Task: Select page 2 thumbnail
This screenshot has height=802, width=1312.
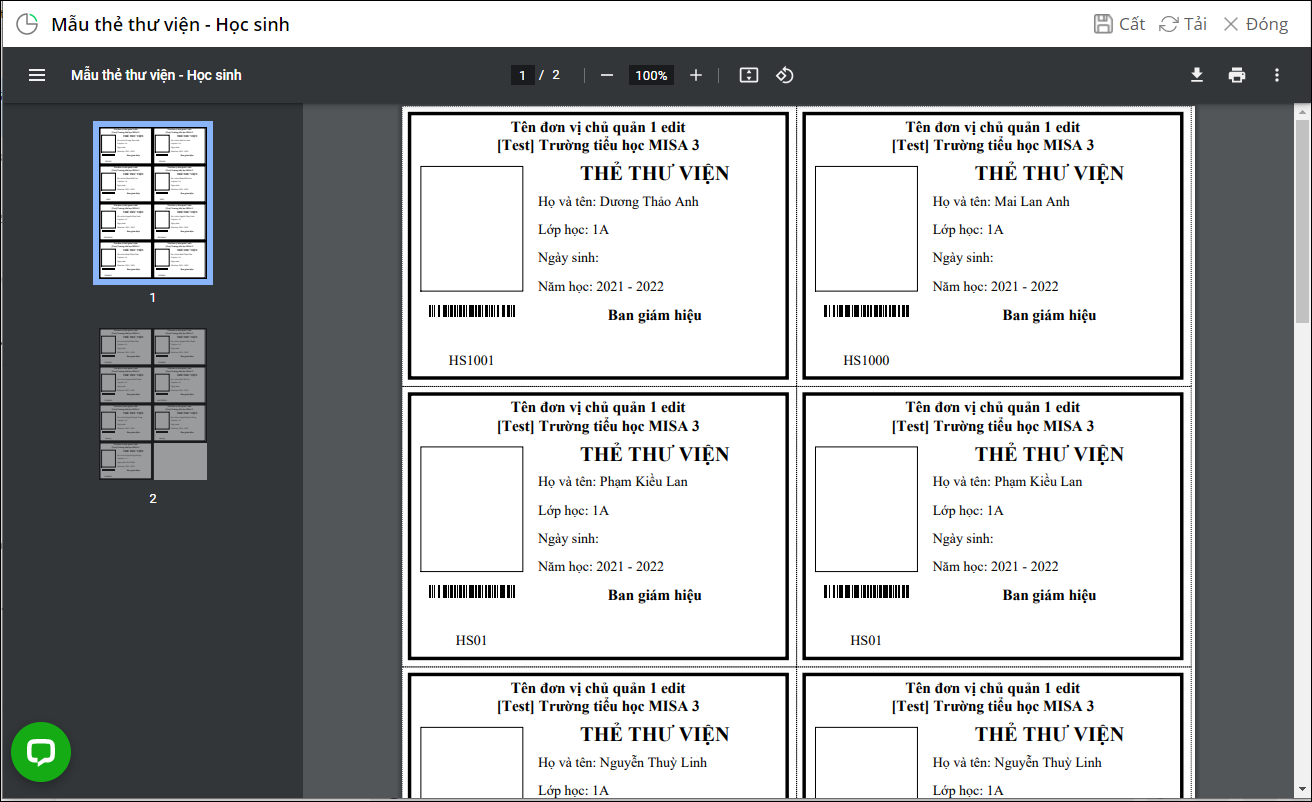Action: click(x=153, y=404)
